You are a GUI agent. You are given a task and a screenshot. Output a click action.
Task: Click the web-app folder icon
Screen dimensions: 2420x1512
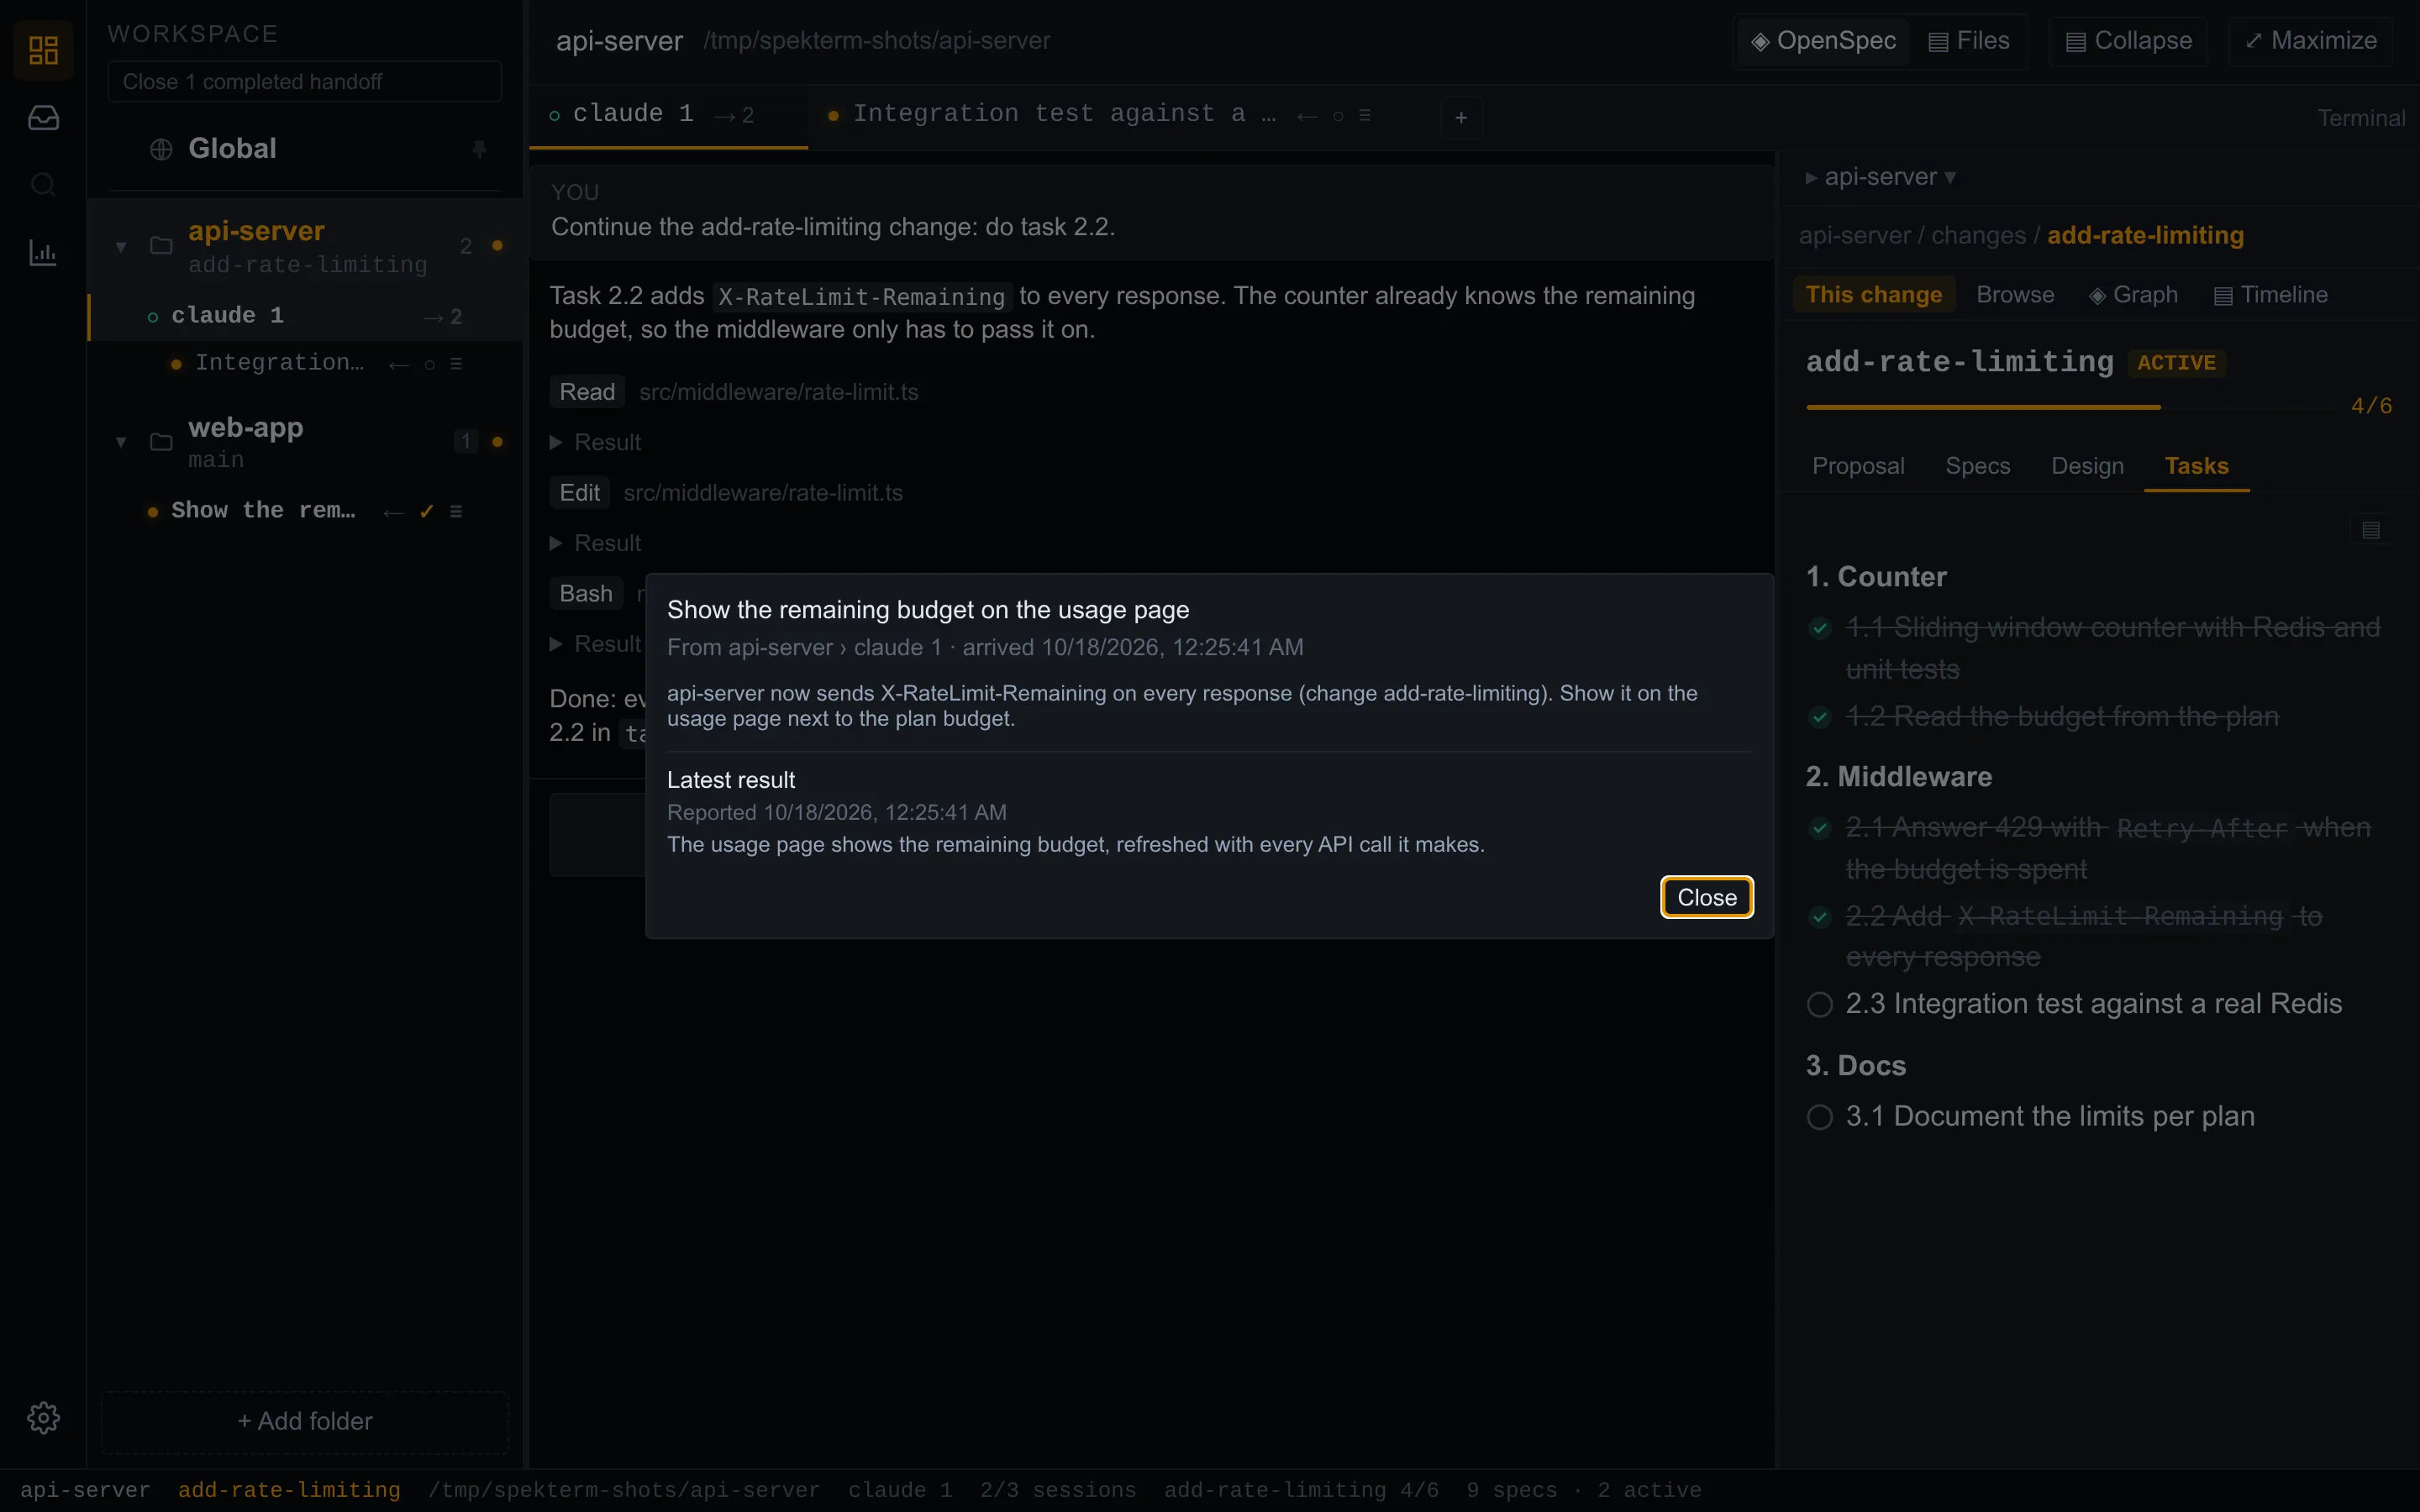[x=161, y=442]
